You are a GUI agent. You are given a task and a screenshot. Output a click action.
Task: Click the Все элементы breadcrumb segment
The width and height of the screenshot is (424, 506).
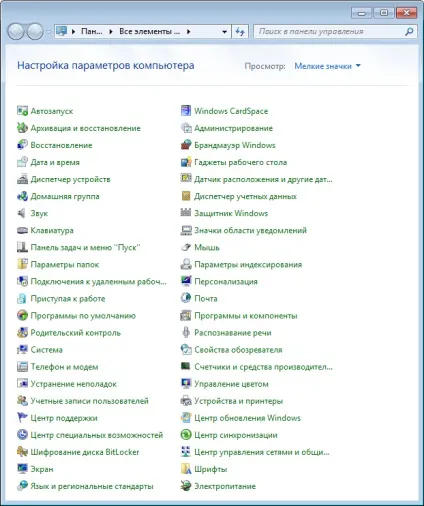tap(149, 32)
